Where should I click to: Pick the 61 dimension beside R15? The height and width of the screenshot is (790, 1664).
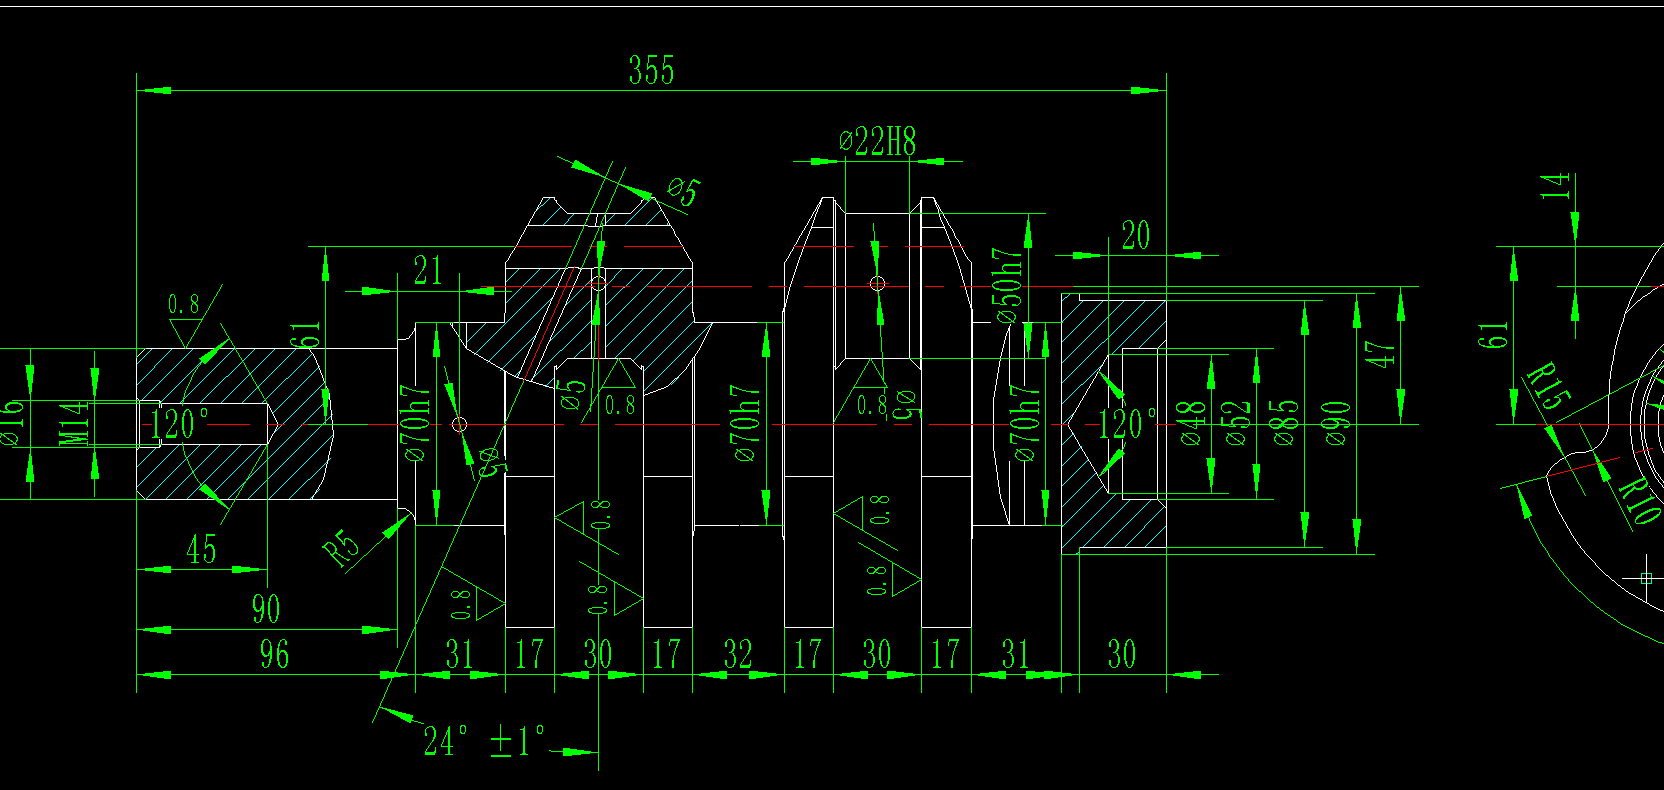[1492, 336]
